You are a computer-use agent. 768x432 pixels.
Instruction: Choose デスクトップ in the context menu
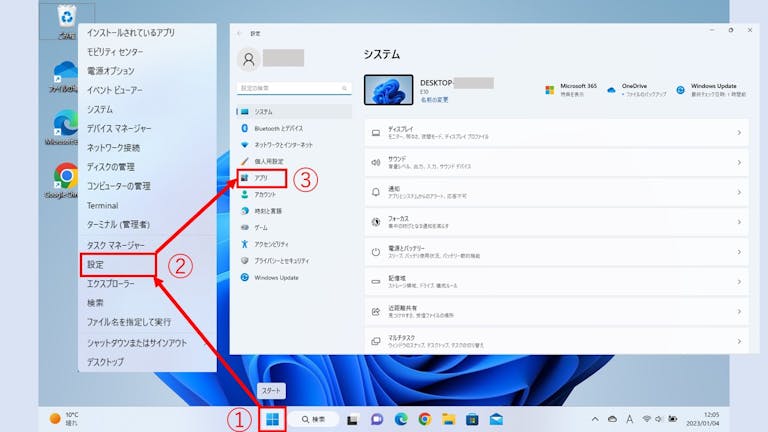[105, 362]
